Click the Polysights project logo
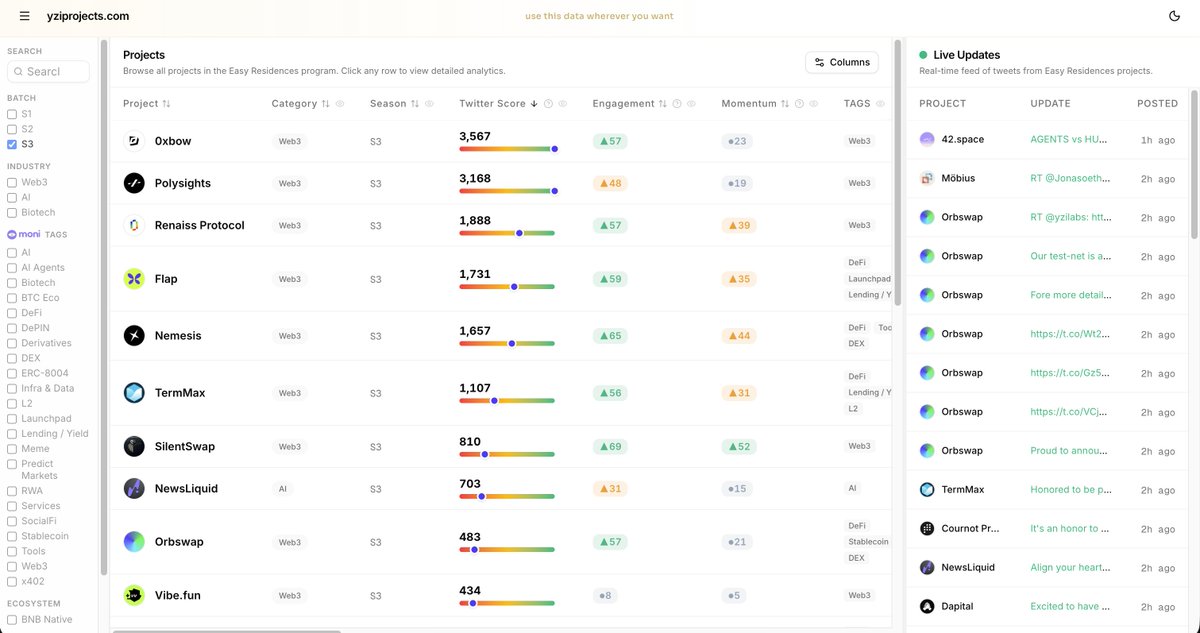Viewport: 1200px width, 633px height. point(134,183)
